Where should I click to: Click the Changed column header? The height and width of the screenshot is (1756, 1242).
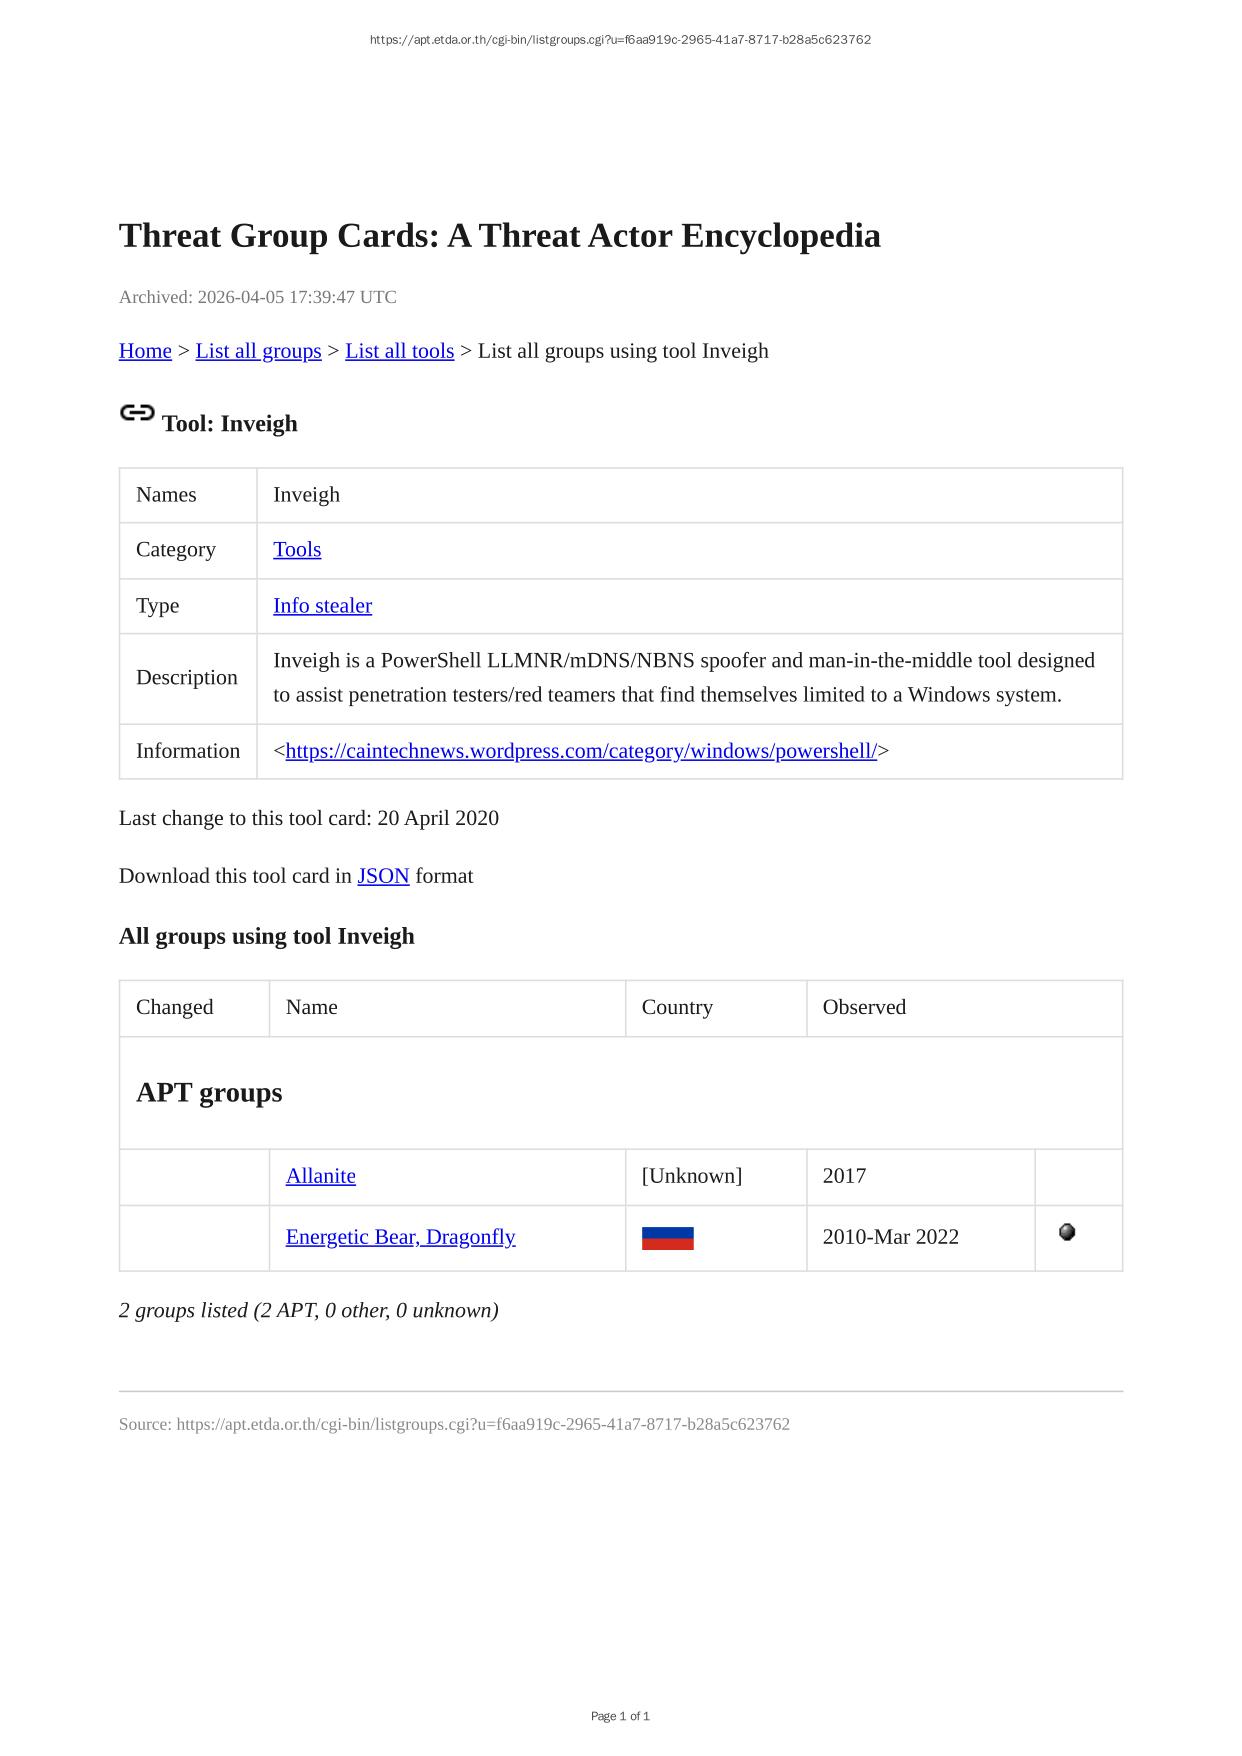[x=174, y=1007]
